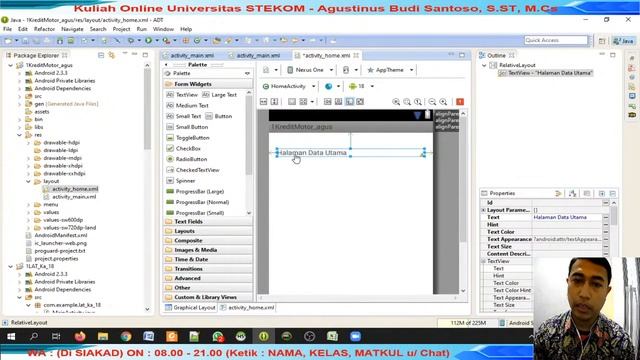640x360 pixels.
Task: Open Layouts palette category
Action: pos(208,231)
